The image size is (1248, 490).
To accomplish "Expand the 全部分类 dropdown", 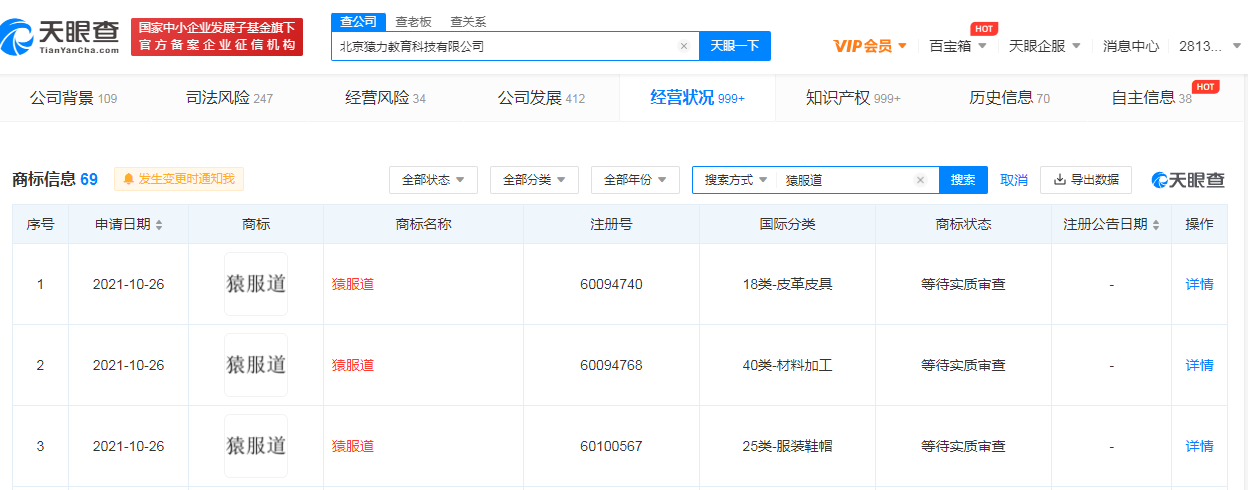I will point(534,180).
